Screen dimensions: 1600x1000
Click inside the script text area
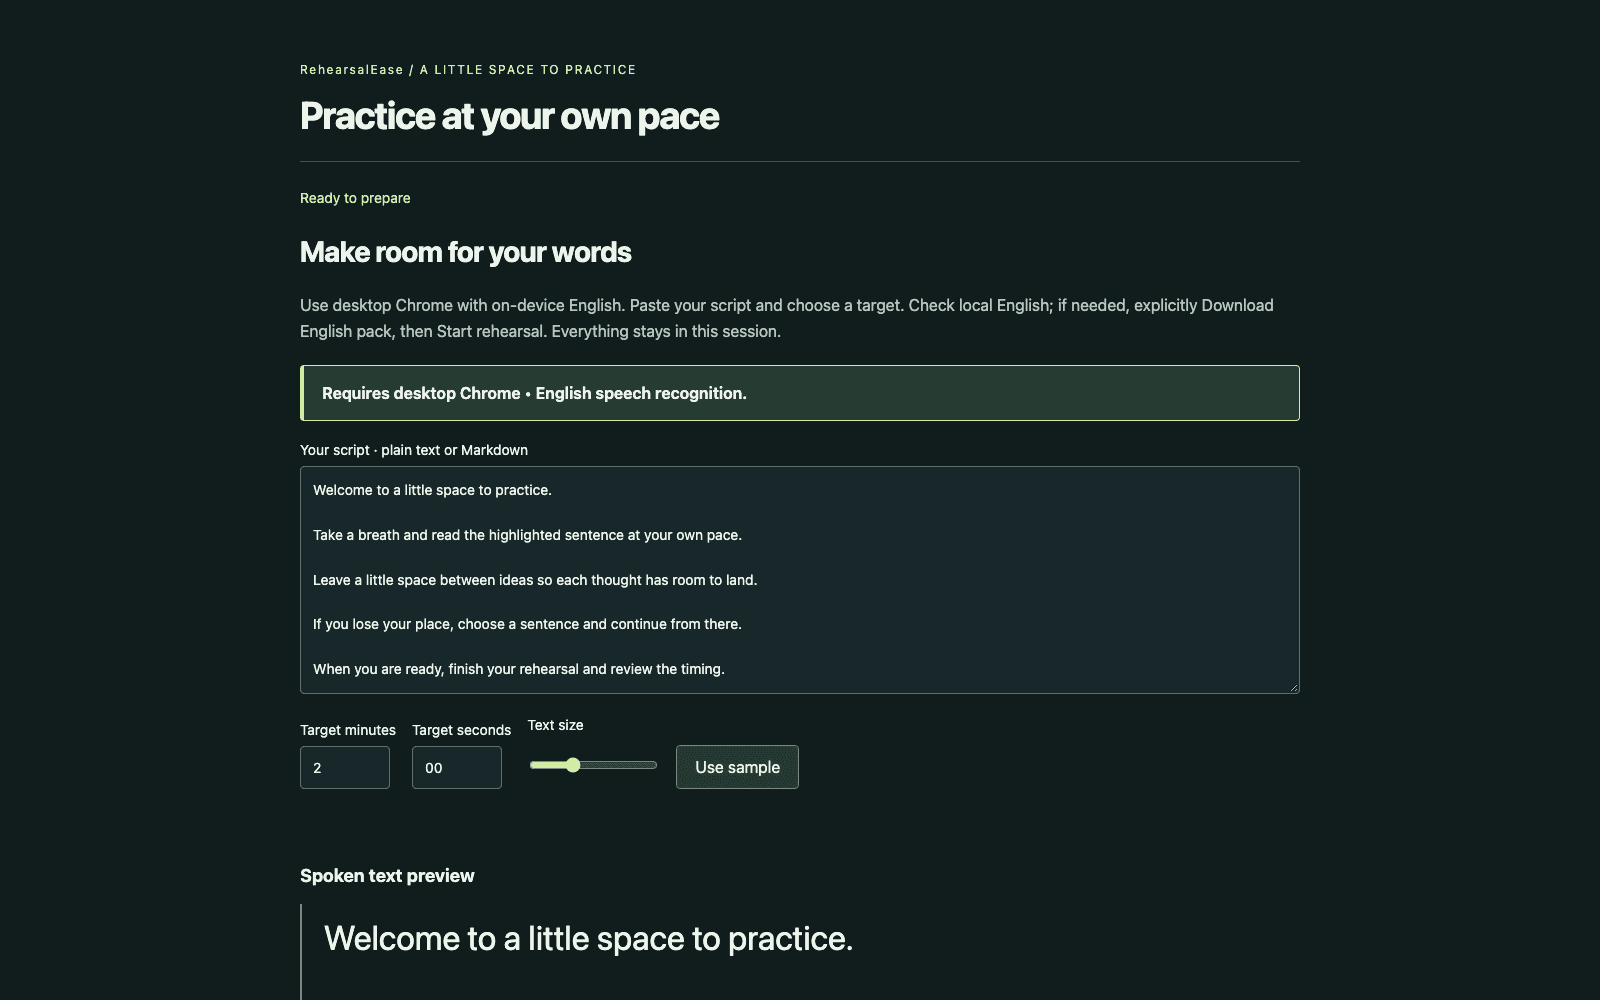(x=800, y=580)
